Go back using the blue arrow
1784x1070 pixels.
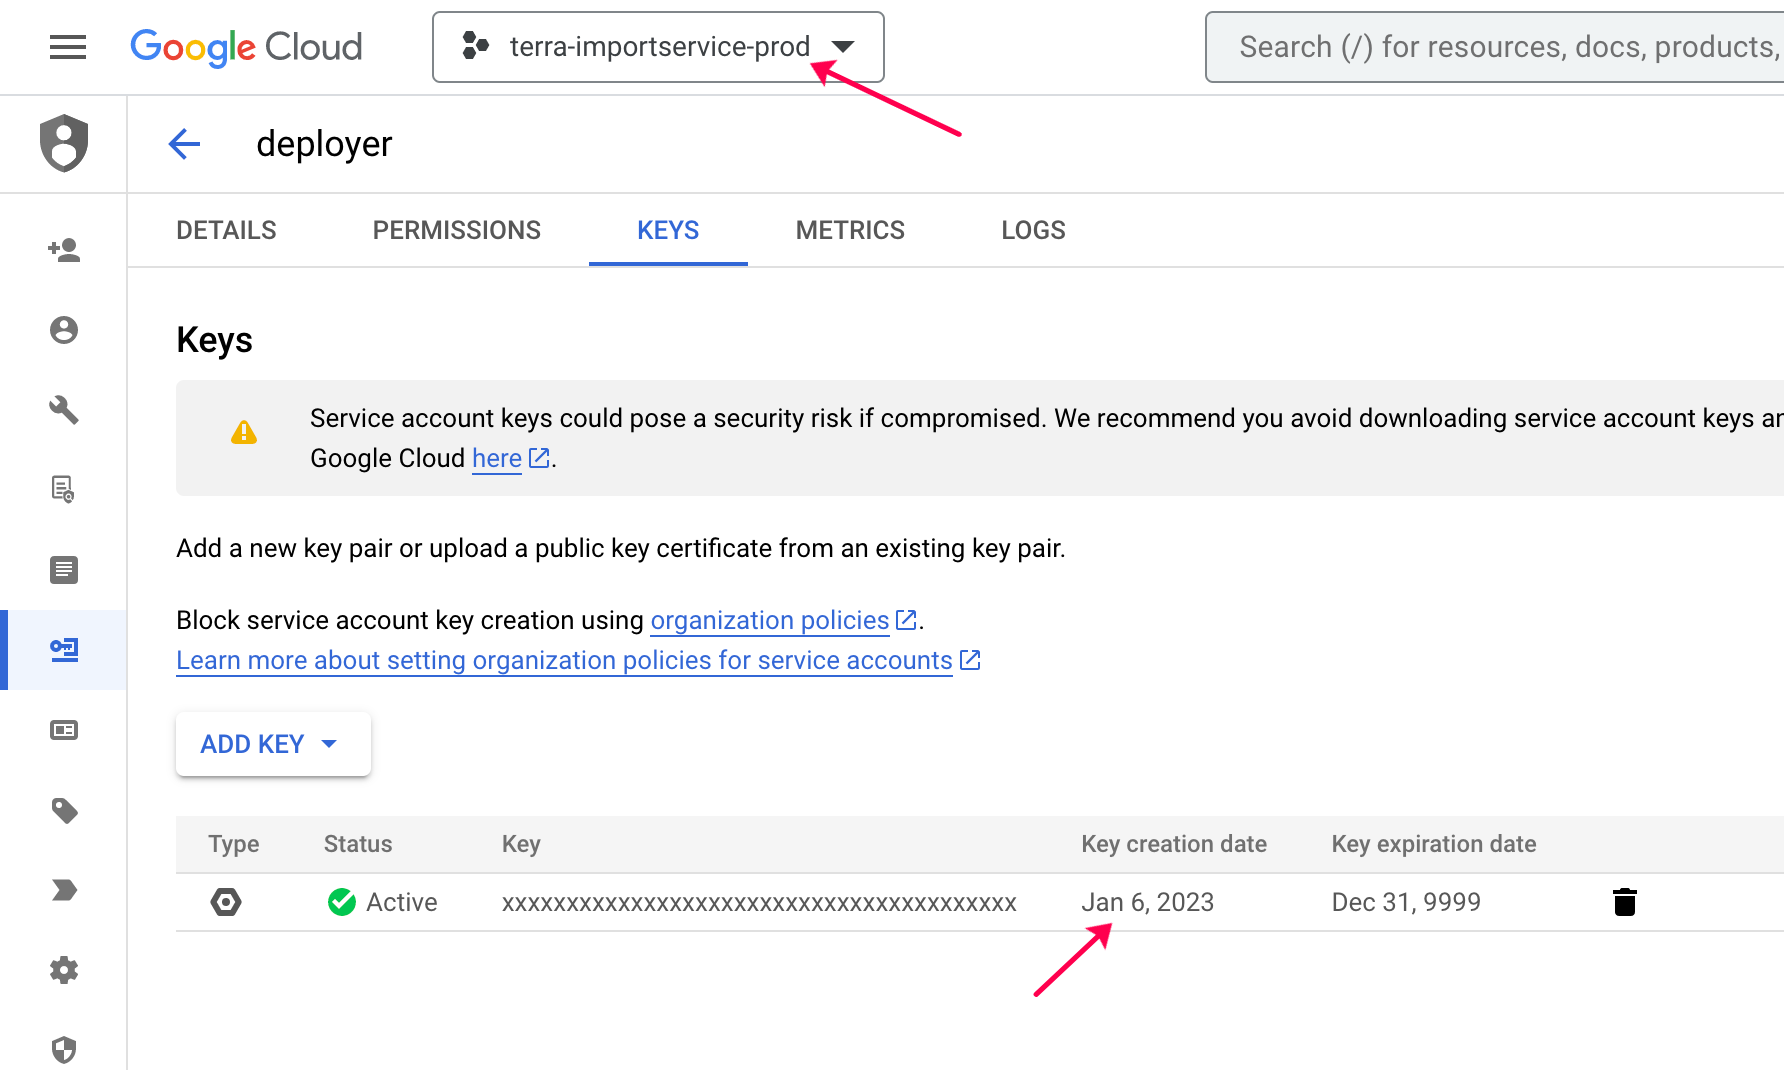point(184,144)
